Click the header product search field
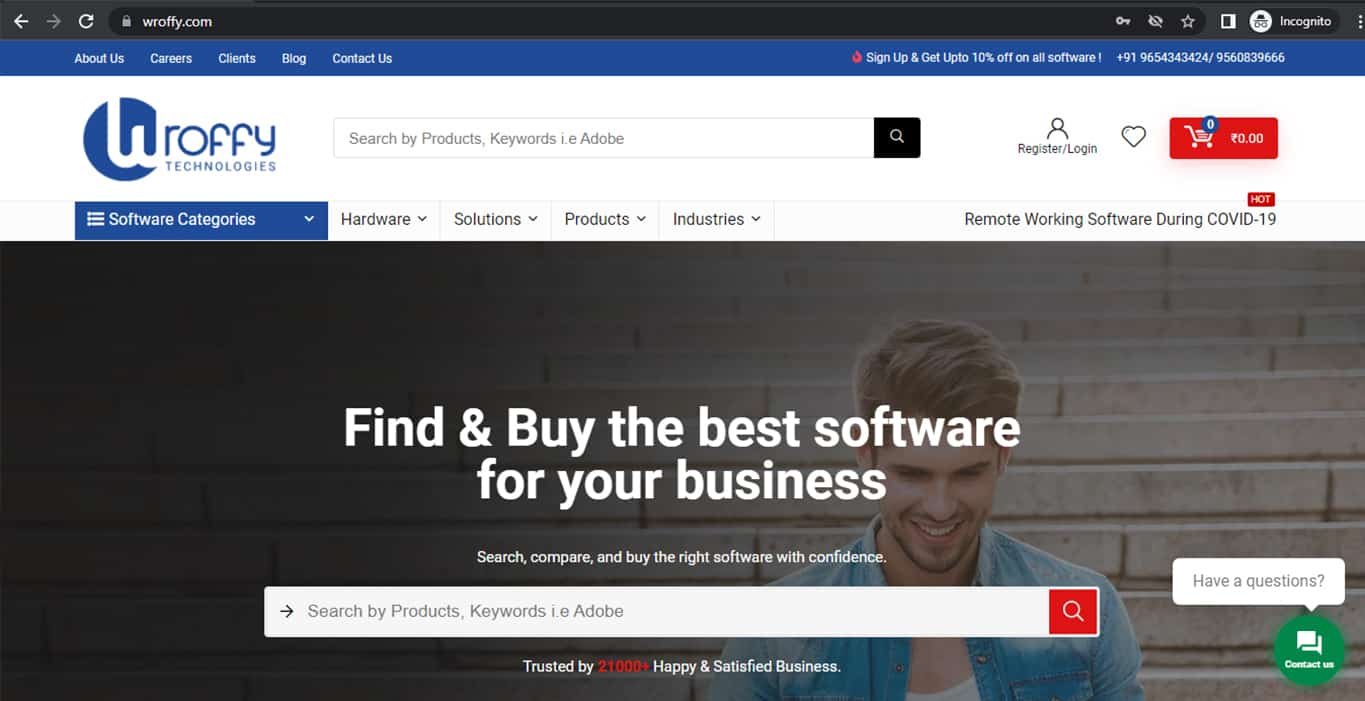The width and height of the screenshot is (1365, 701). [x=603, y=138]
